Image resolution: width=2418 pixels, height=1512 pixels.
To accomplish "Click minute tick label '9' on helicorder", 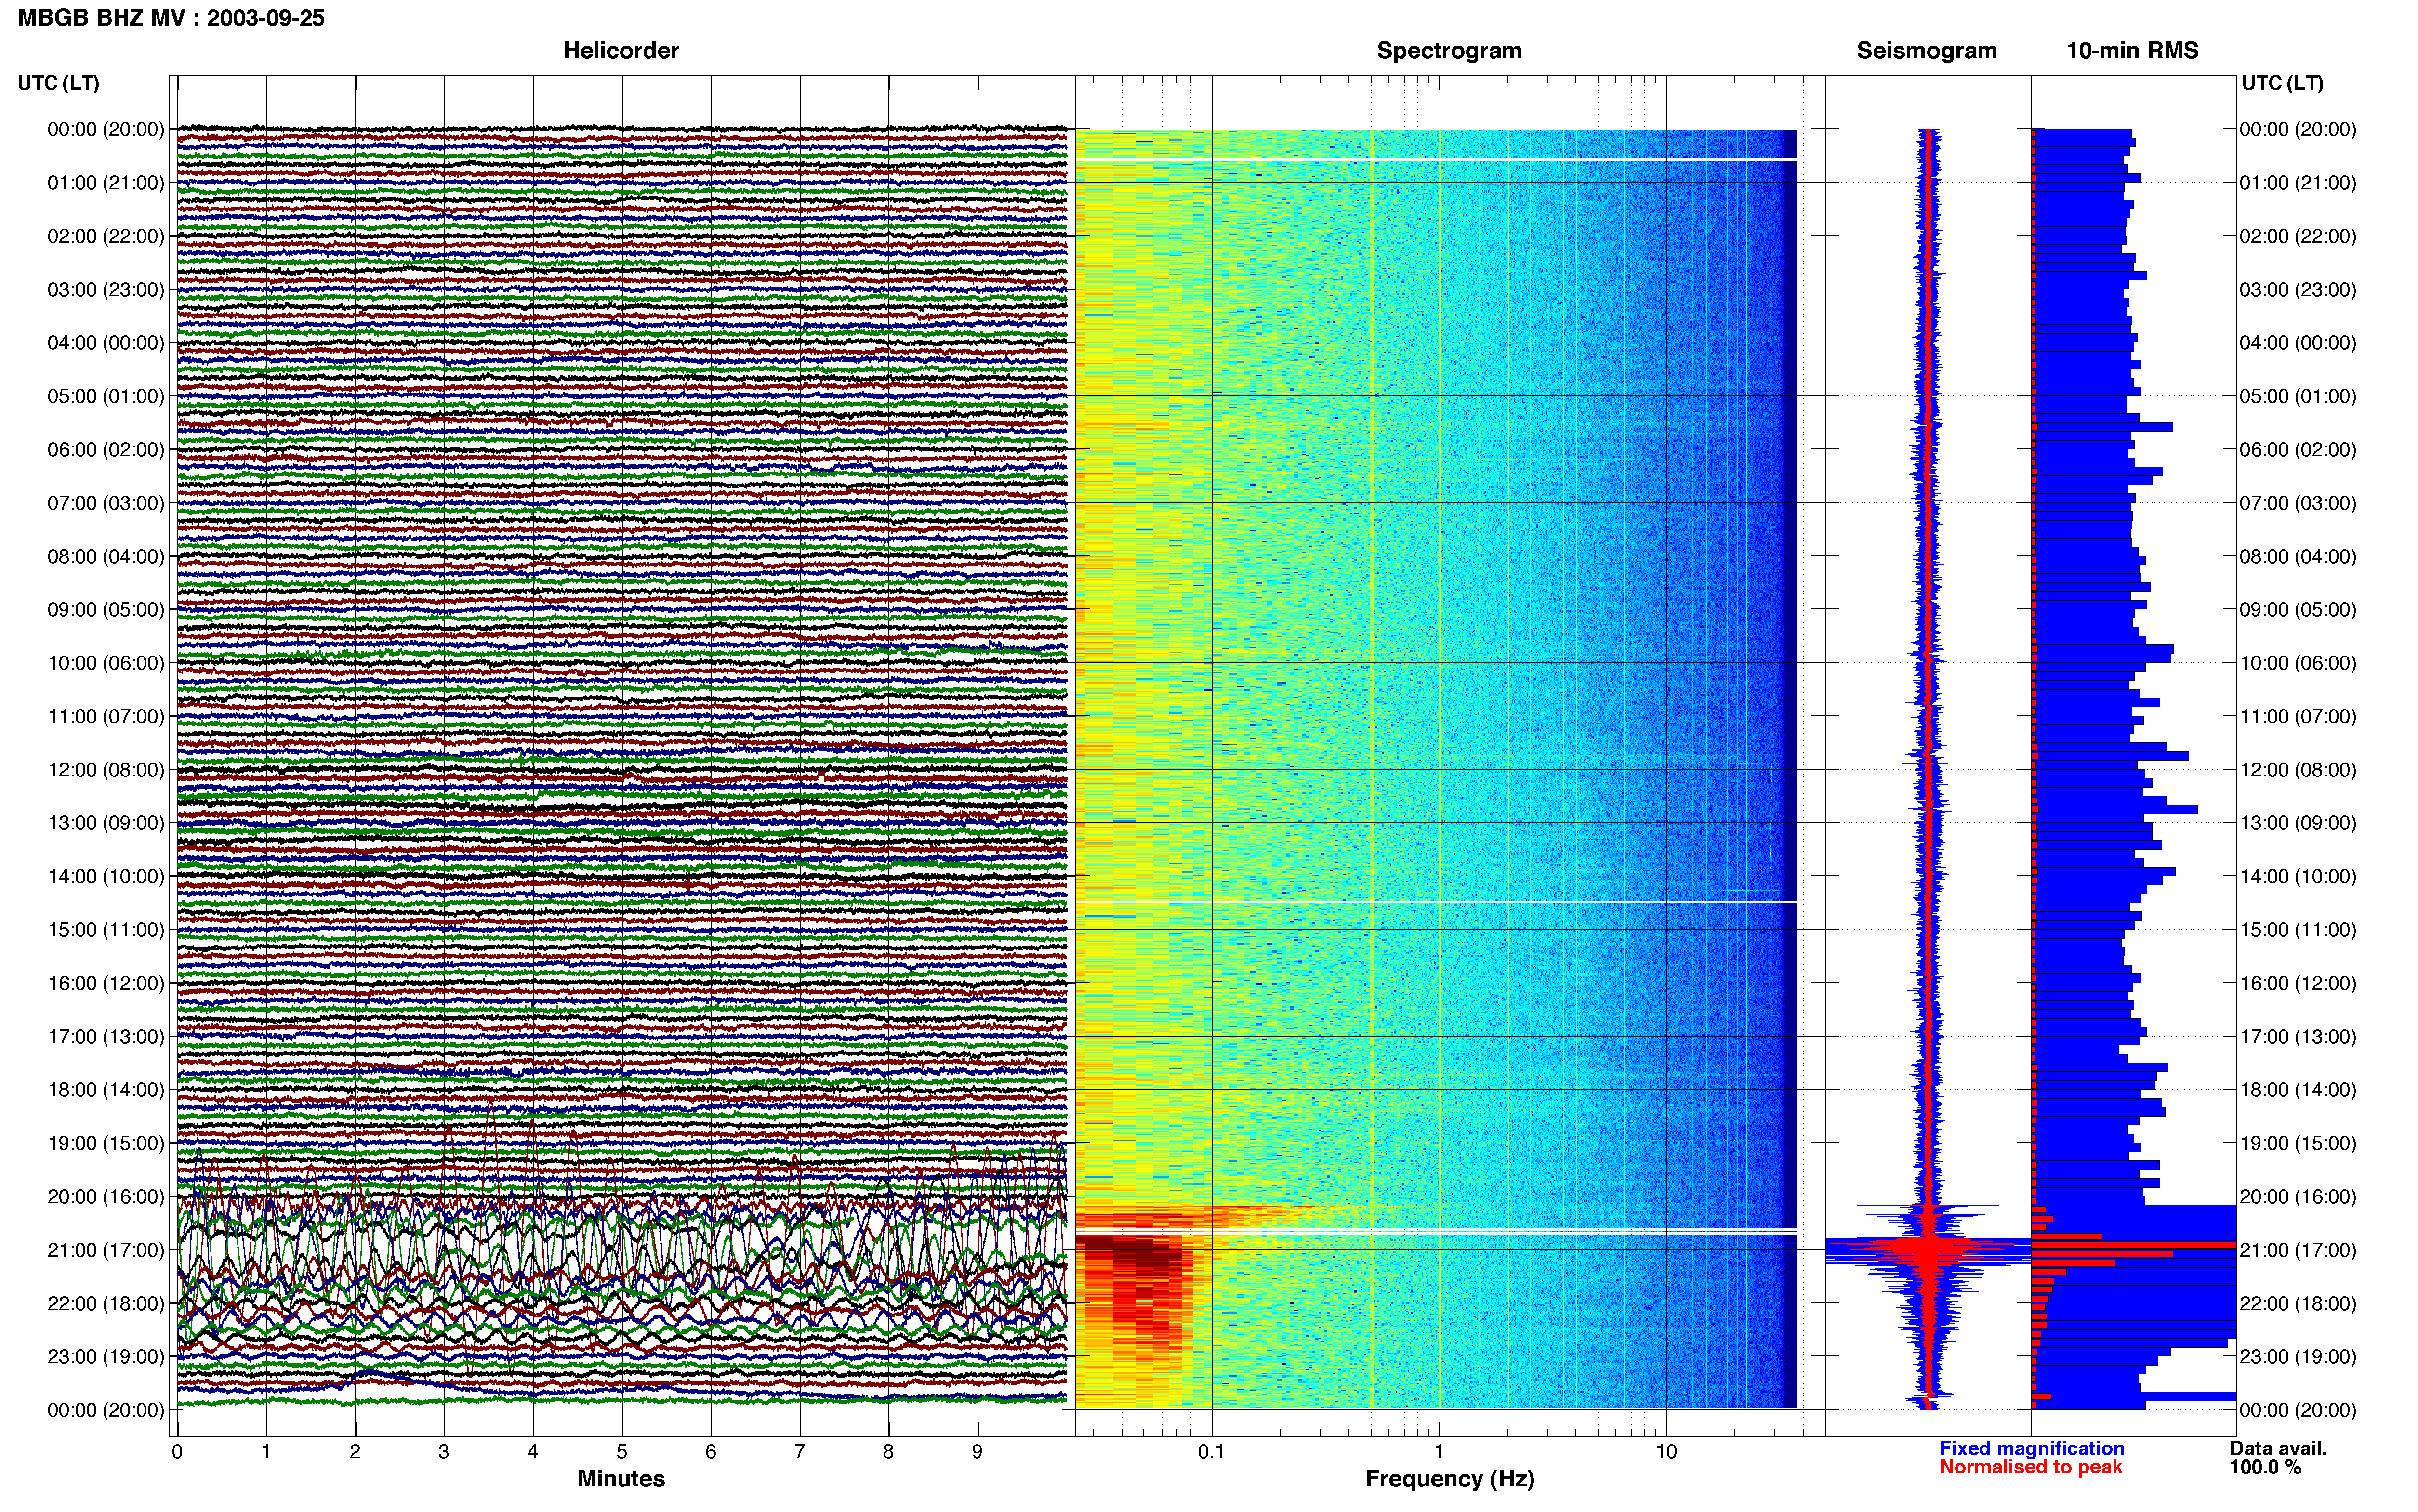I will 977,1452.
